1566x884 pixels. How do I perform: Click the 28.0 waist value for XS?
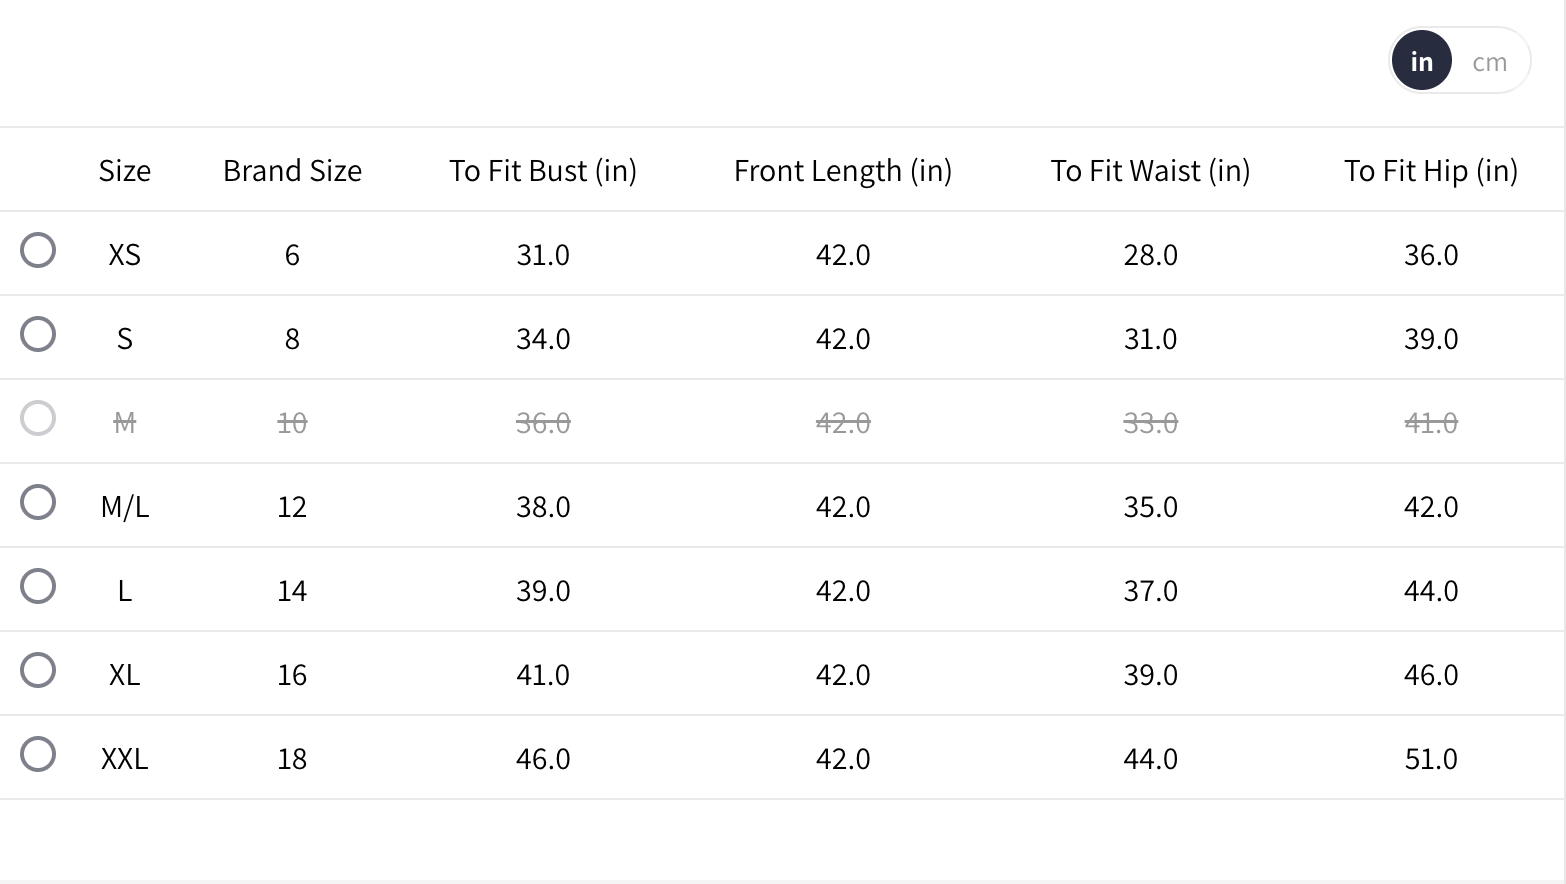coord(1150,255)
